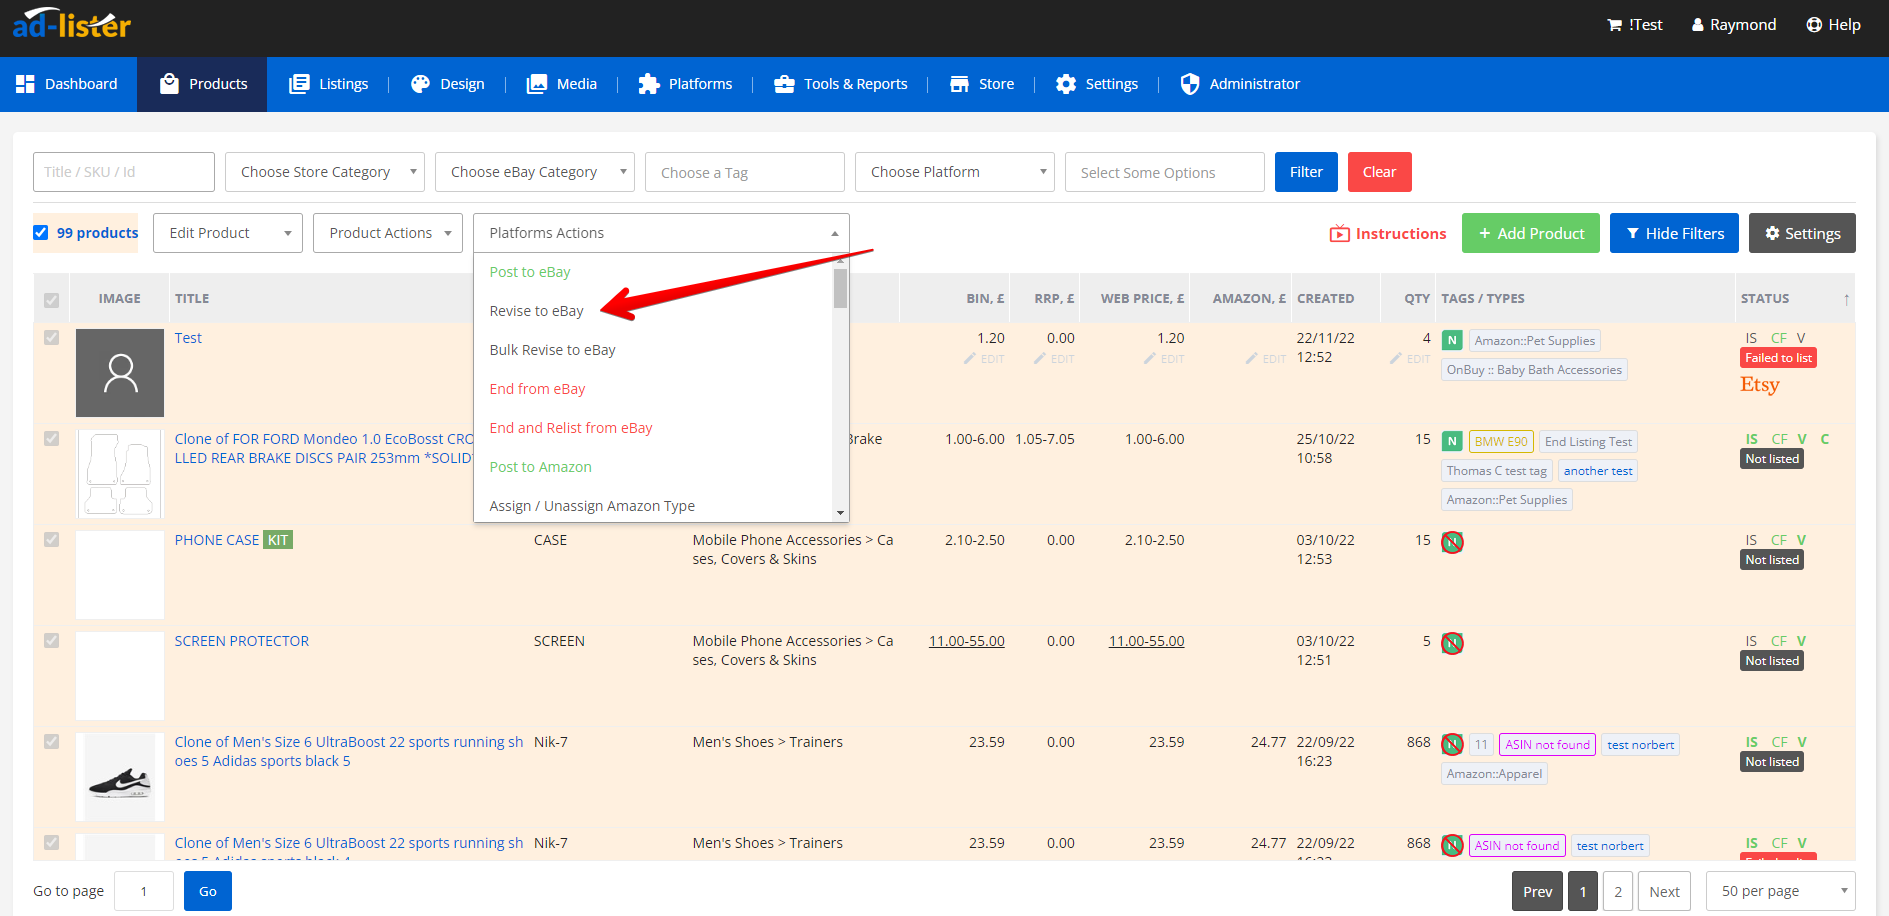The image size is (1889, 916).
Task: Click the not-listed N icon in PHONE CASE row
Action: coord(1452,542)
